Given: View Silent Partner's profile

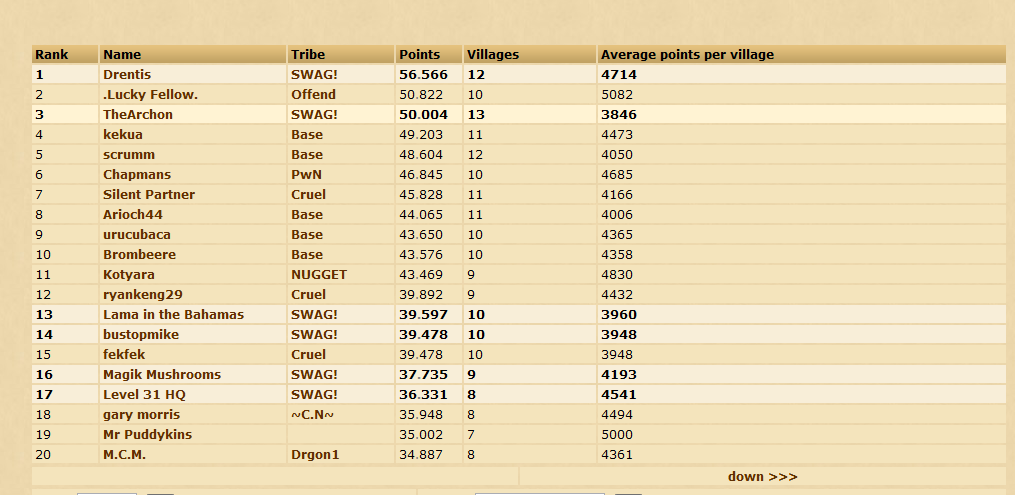Looking at the screenshot, I should tap(149, 195).
